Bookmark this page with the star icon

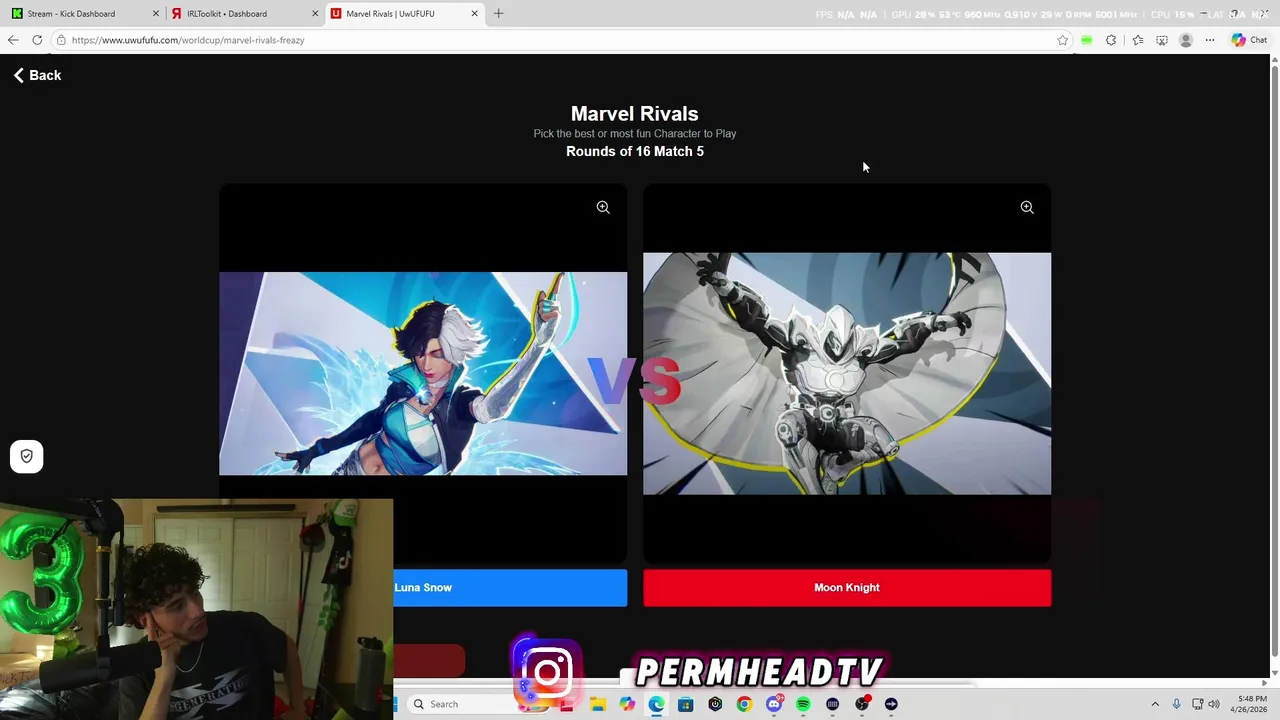[x=1062, y=40]
